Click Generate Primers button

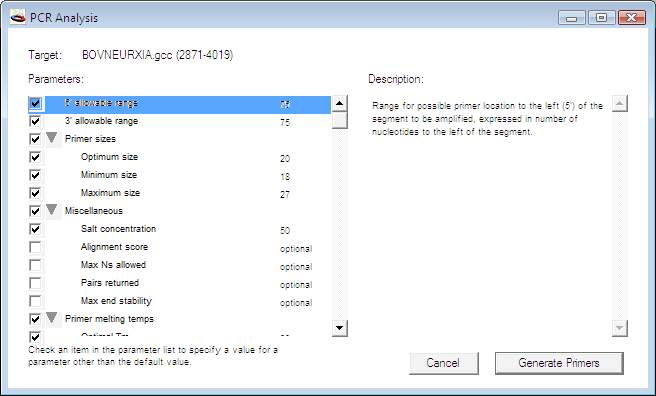click(559, 363)
